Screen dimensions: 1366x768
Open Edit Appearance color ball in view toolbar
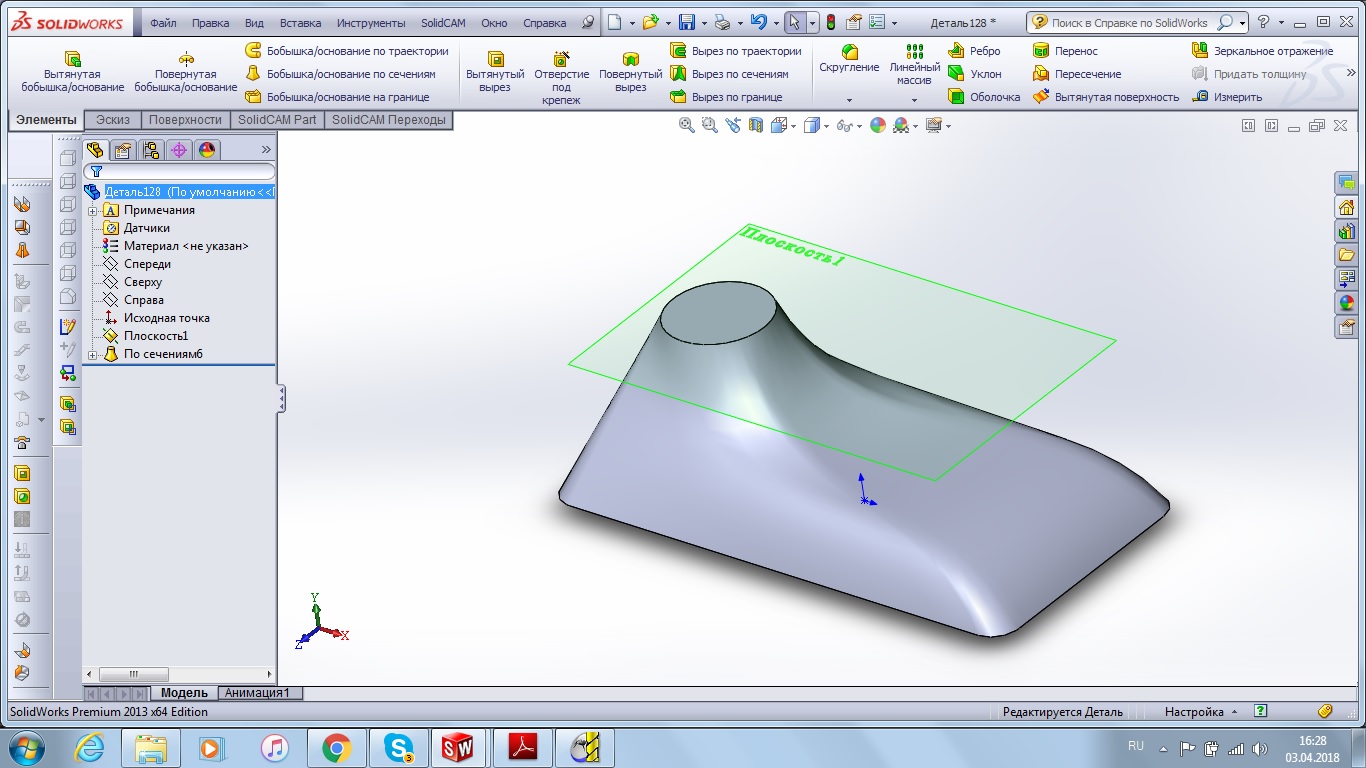tap(878, 125)
